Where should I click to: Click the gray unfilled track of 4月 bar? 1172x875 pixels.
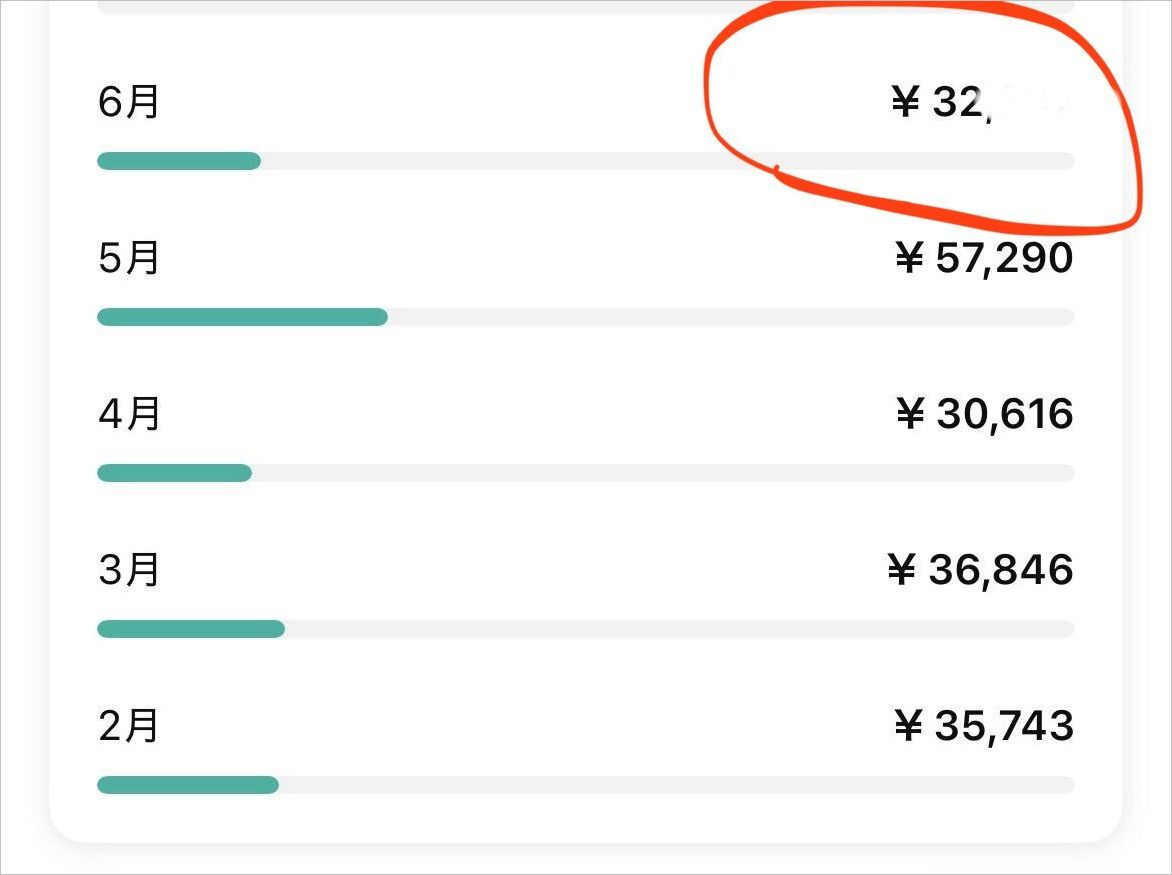(x=663, y=473)
